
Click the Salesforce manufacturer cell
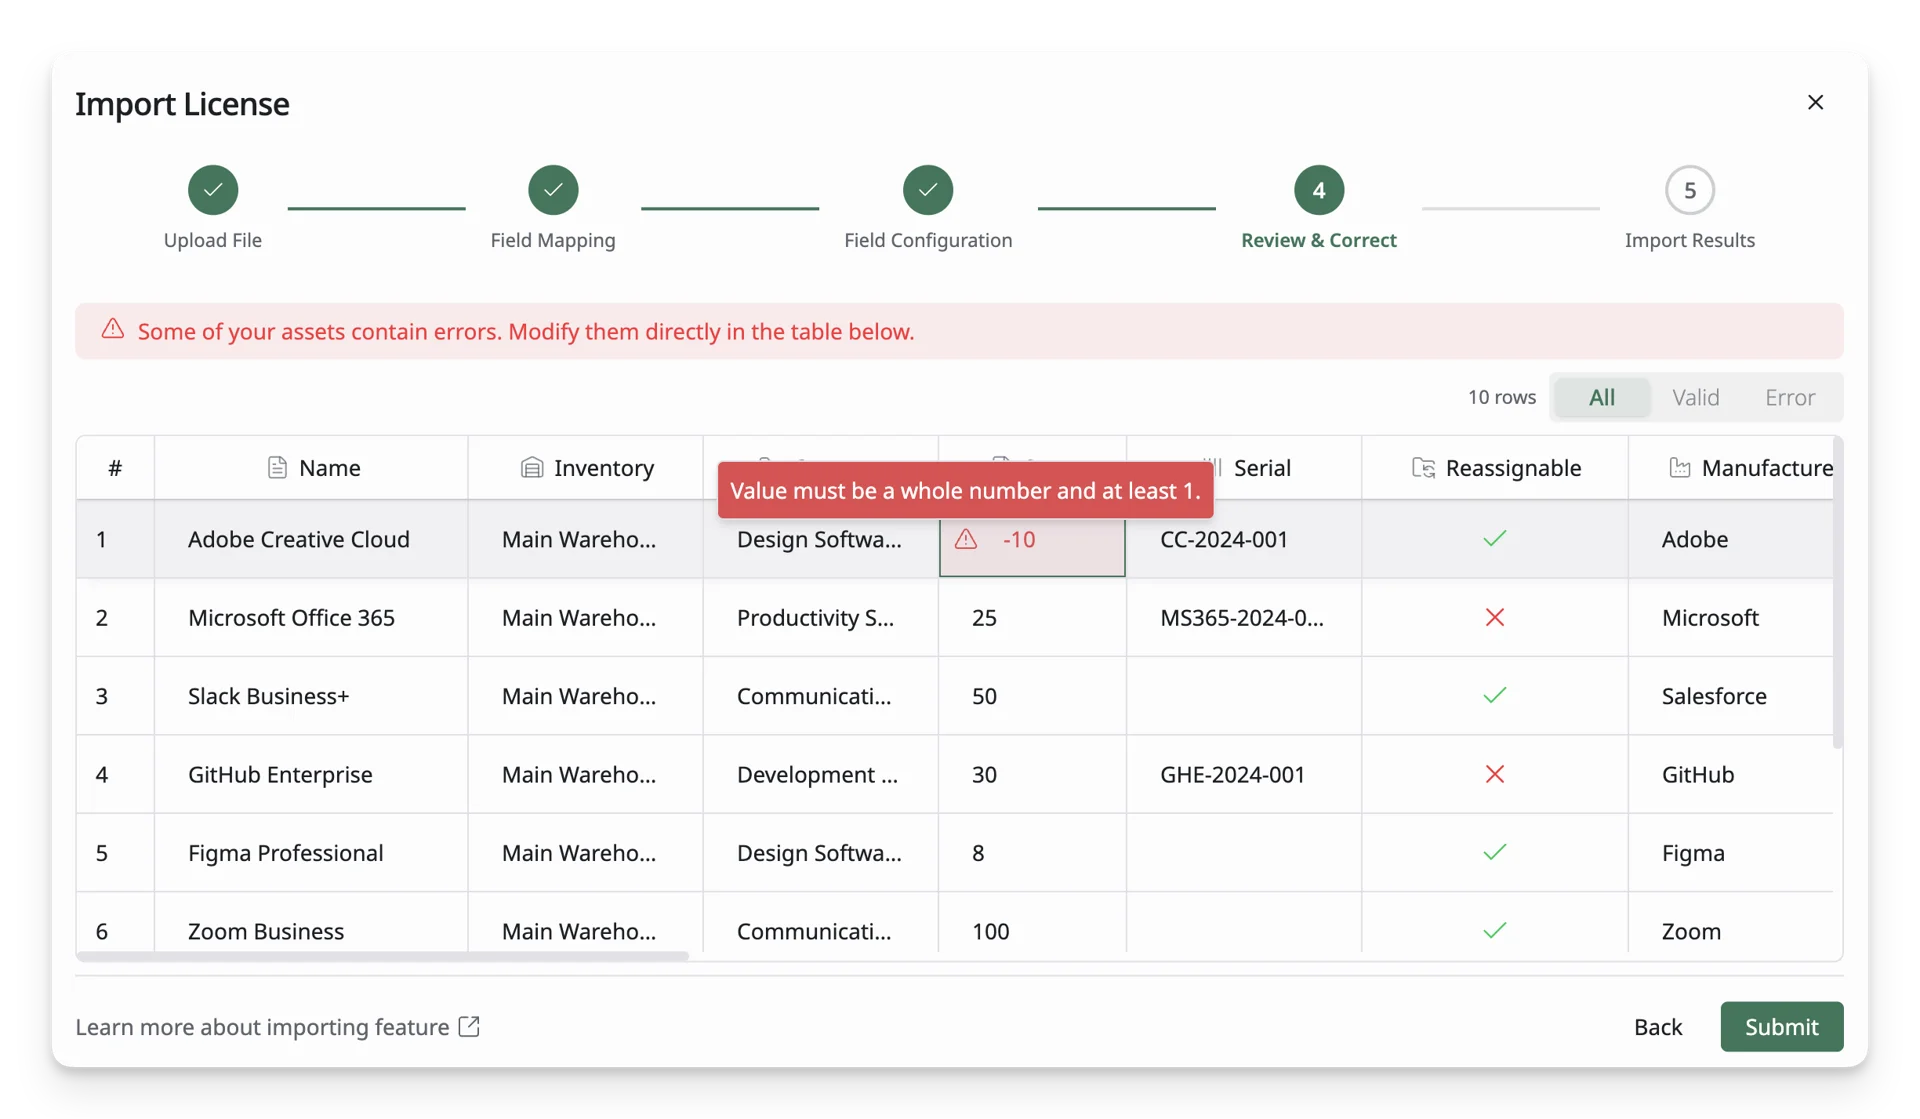pyautogui.click(x=1731, y=696)
